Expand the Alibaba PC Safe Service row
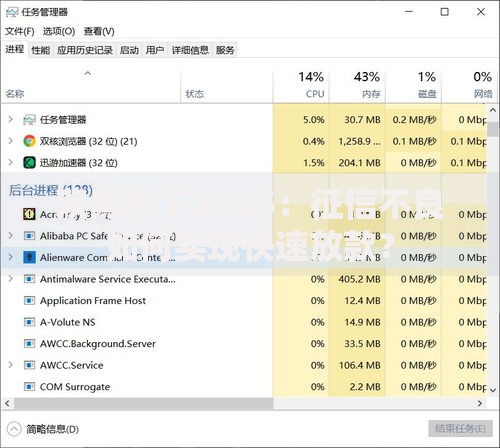The image size is (500, 448). tap(11, 236)
